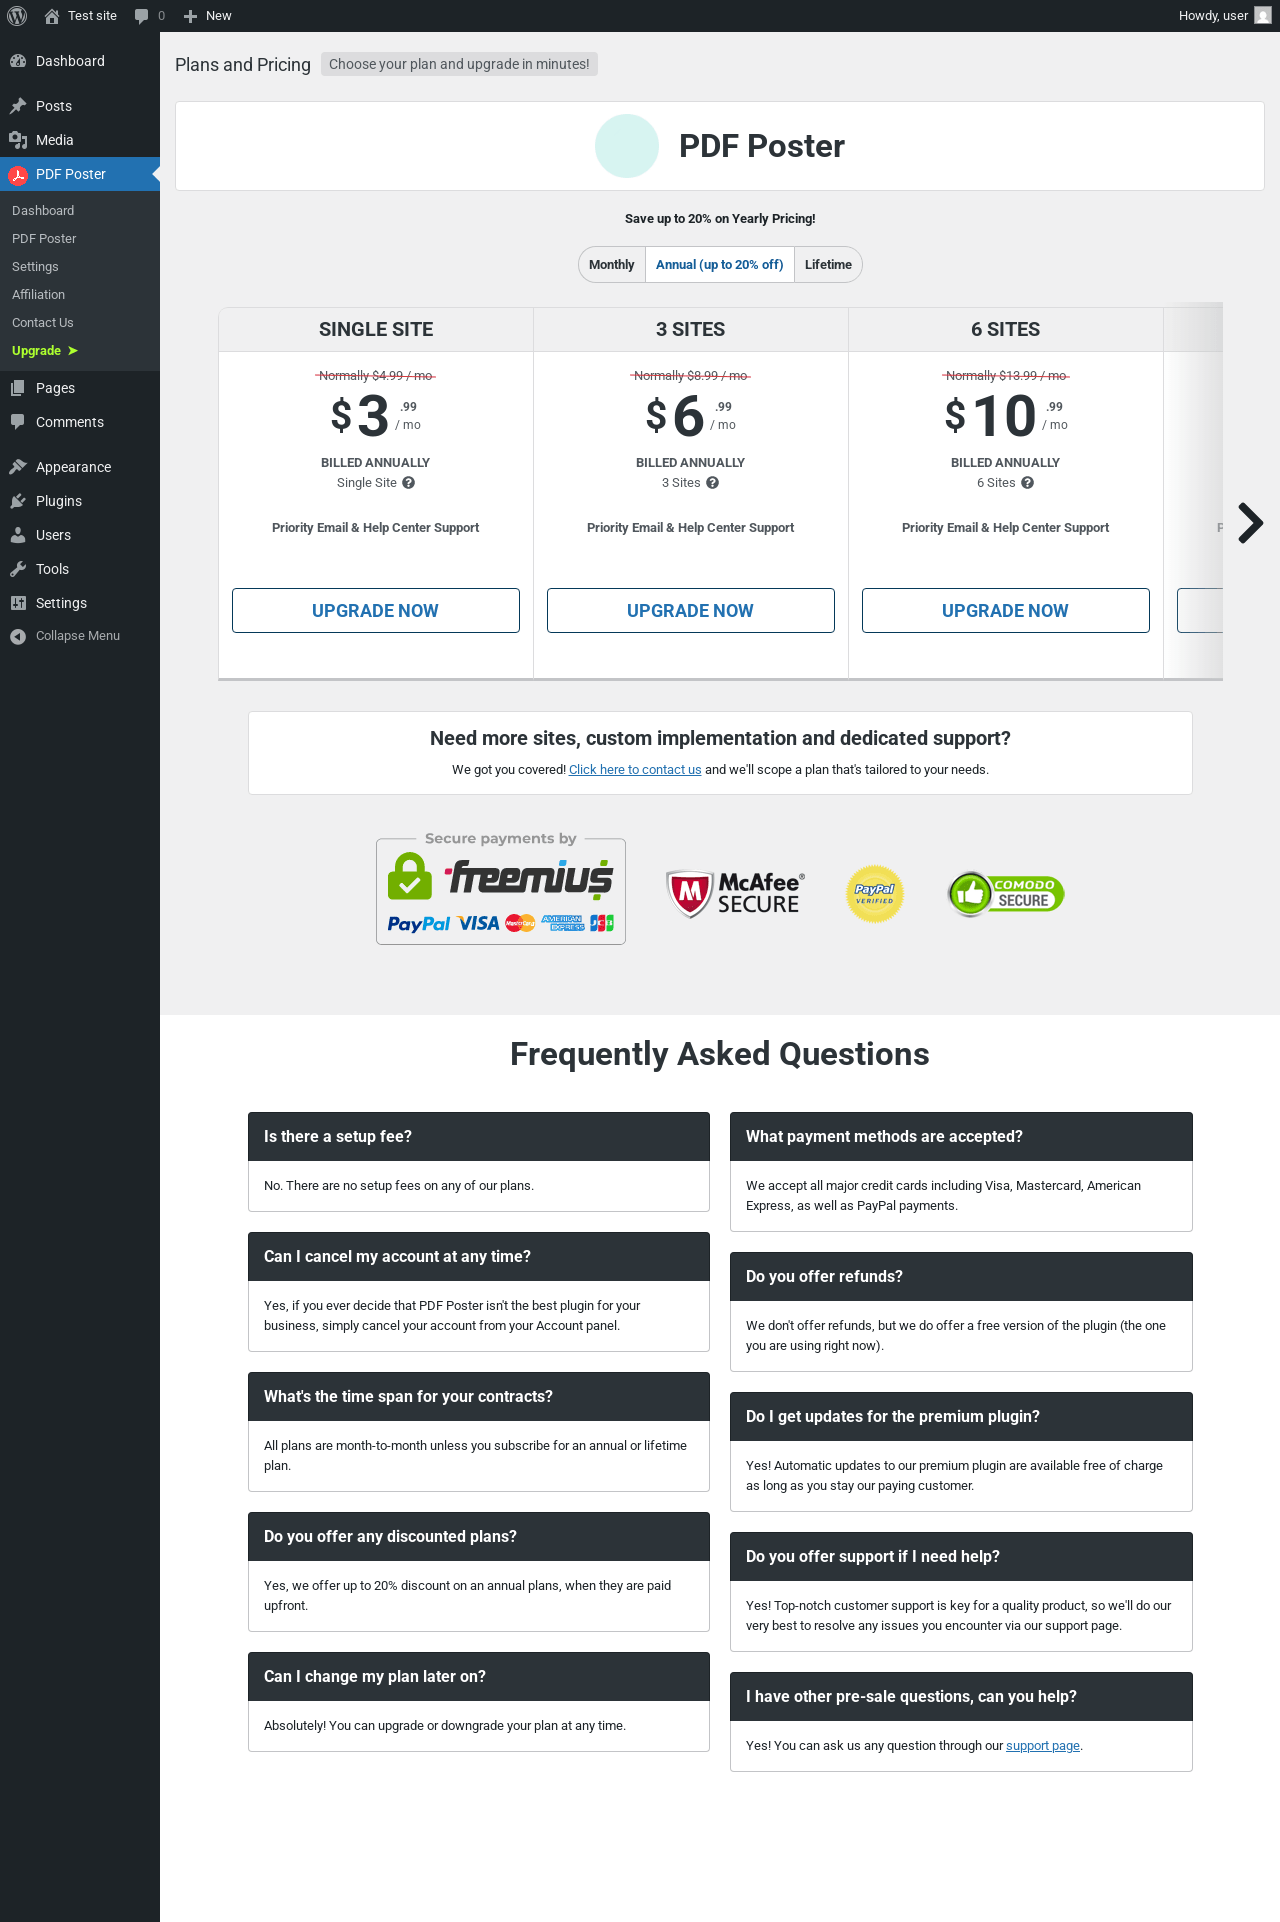
Task: Open PDF Poster submenu Settings
Action: [35, 267]
